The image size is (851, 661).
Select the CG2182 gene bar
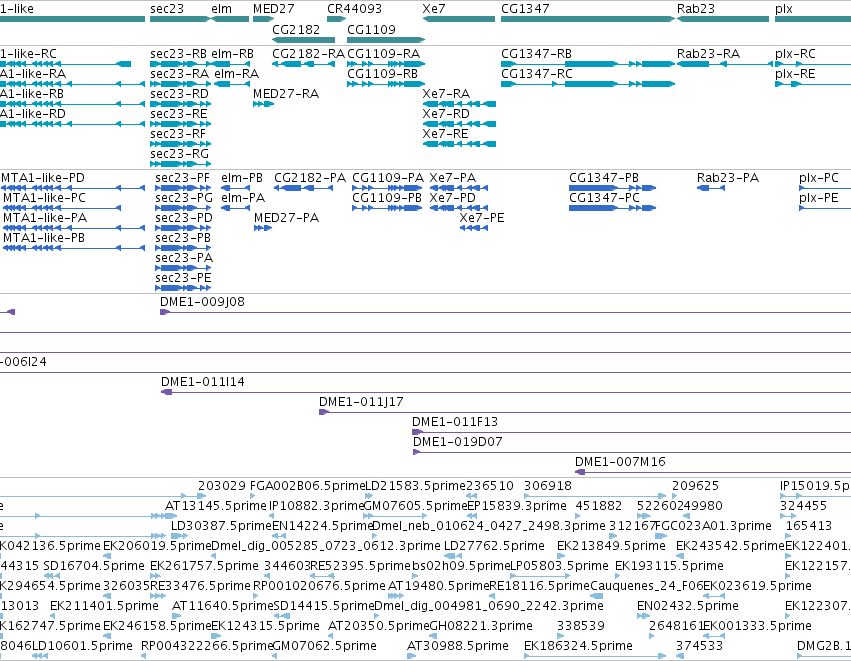point(303,40)
